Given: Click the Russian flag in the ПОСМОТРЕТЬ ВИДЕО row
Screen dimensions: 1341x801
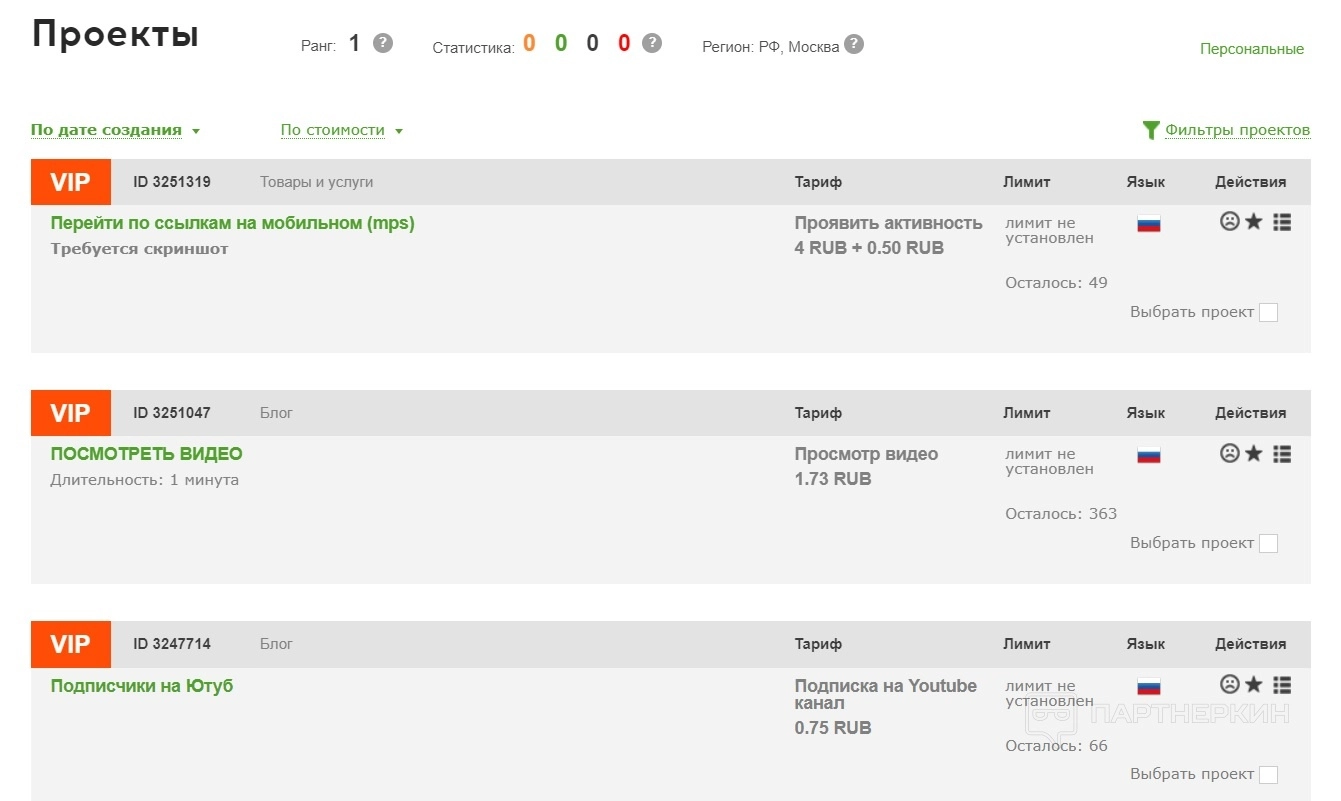Looking at the screenshot, I should [x=1148, y=455].
